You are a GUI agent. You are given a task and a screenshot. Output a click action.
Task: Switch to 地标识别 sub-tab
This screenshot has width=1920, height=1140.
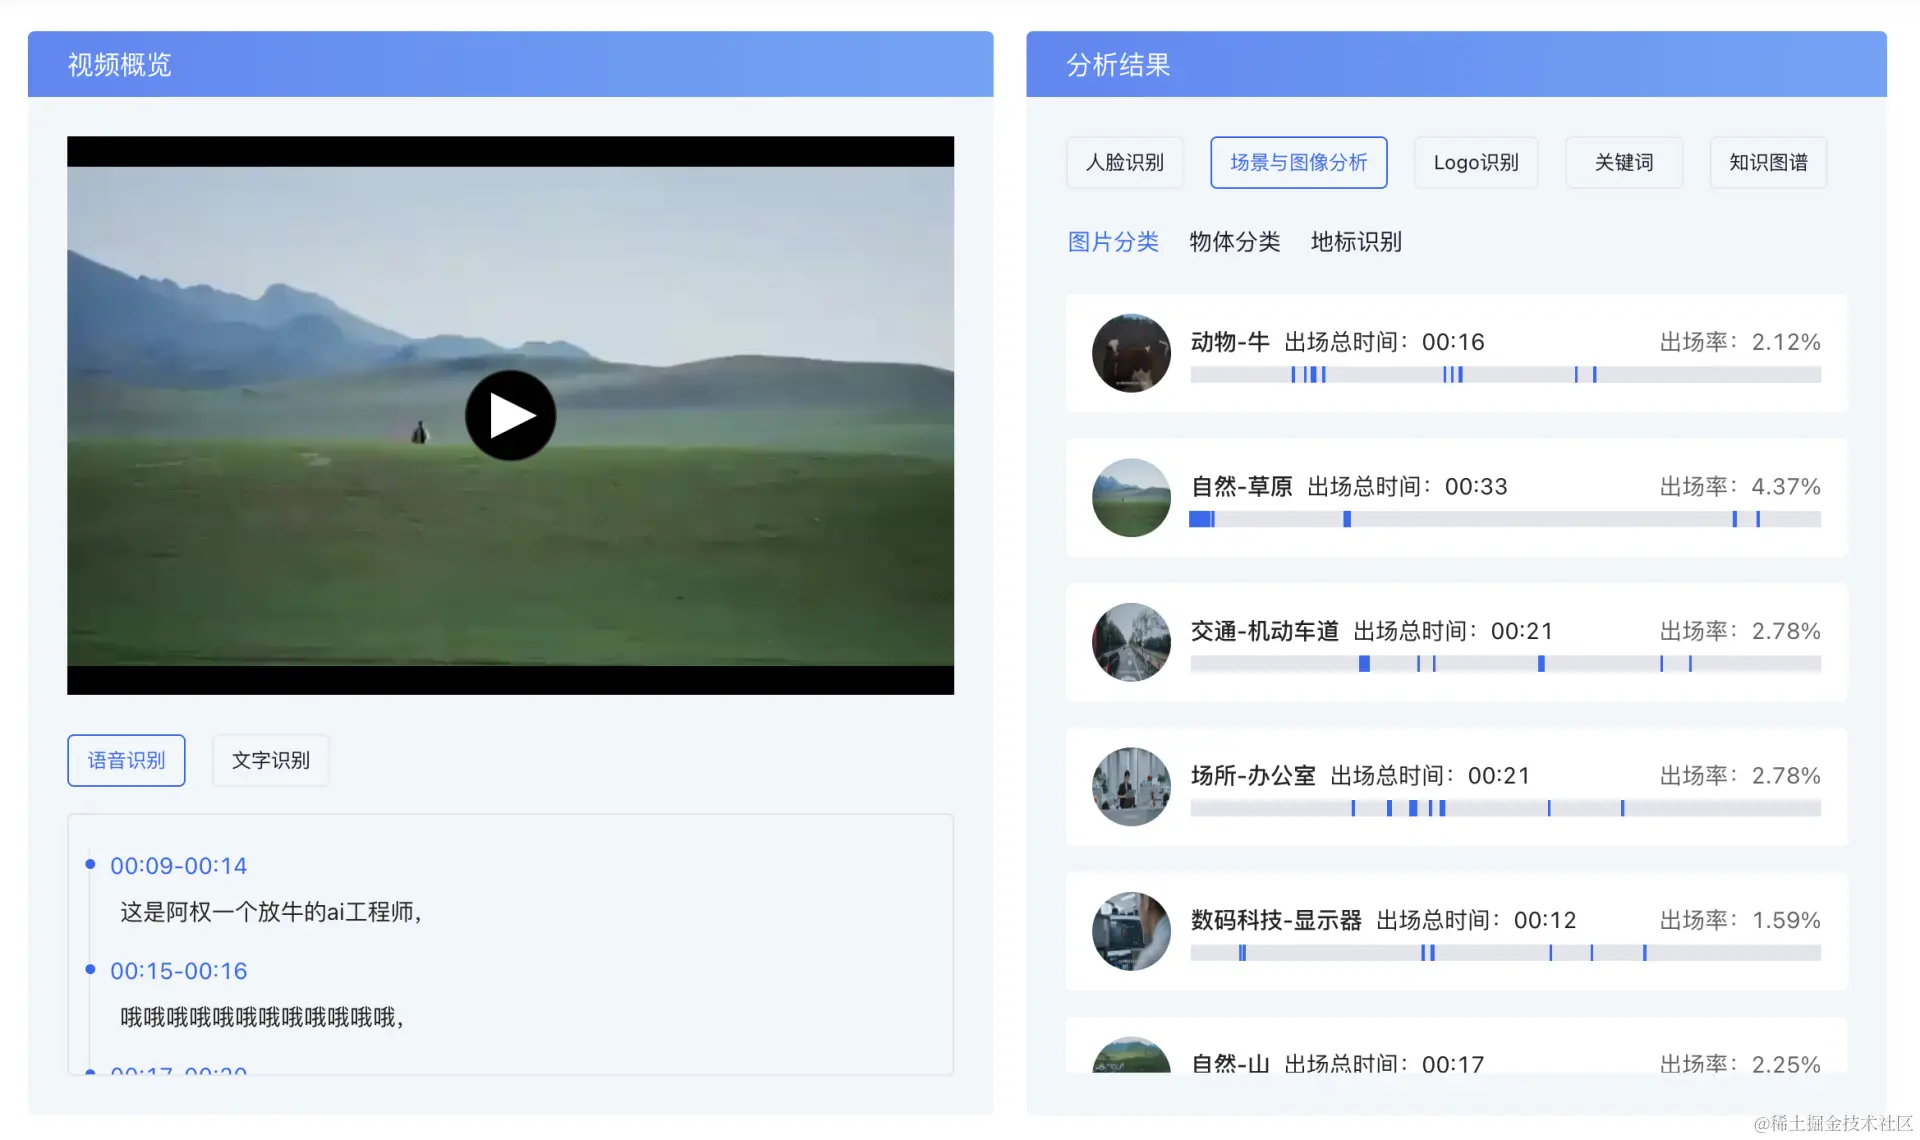coord(1356,241)
